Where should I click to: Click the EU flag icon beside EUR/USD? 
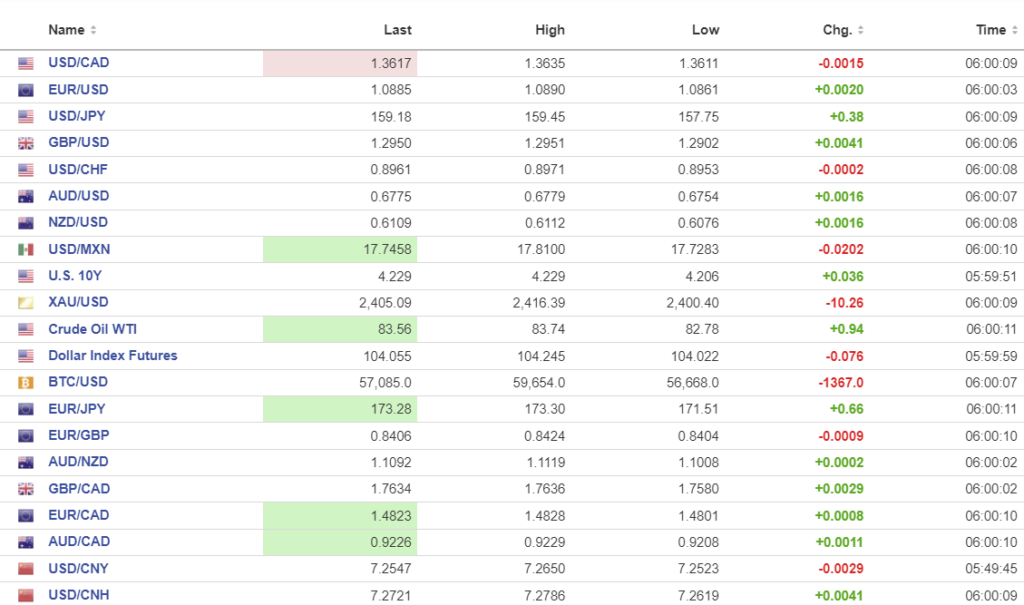click(26, 90)
